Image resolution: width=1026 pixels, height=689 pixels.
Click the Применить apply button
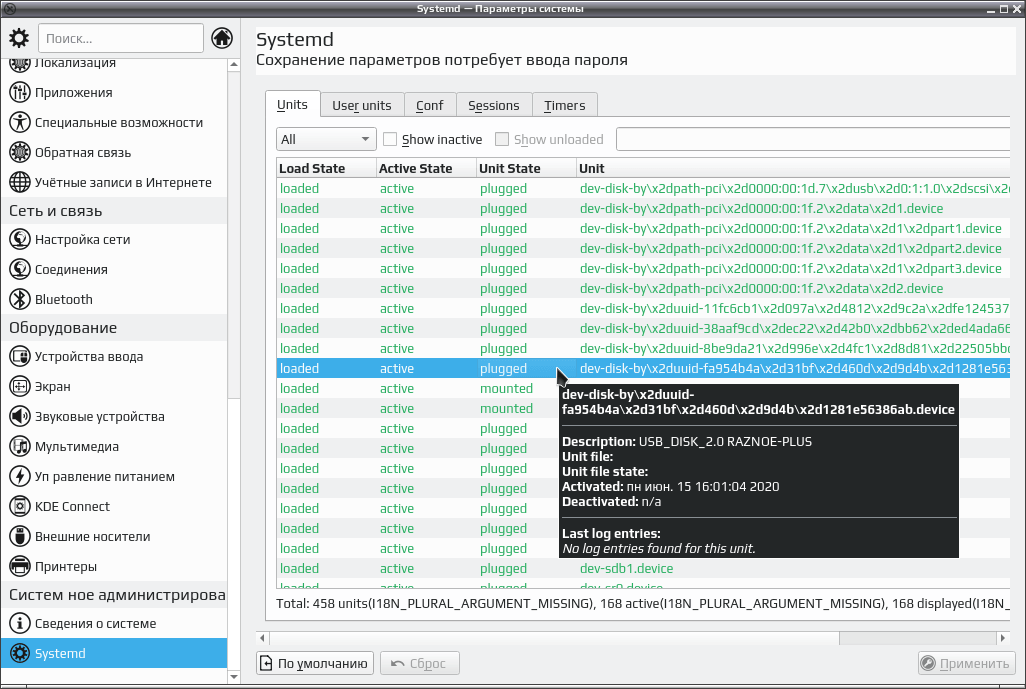point(966,663)
